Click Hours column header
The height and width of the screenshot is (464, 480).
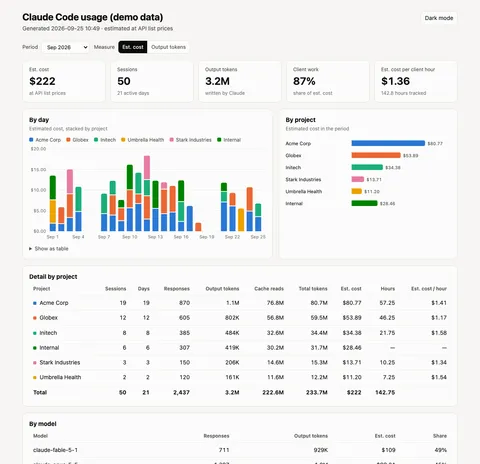(x=388, y=289)
